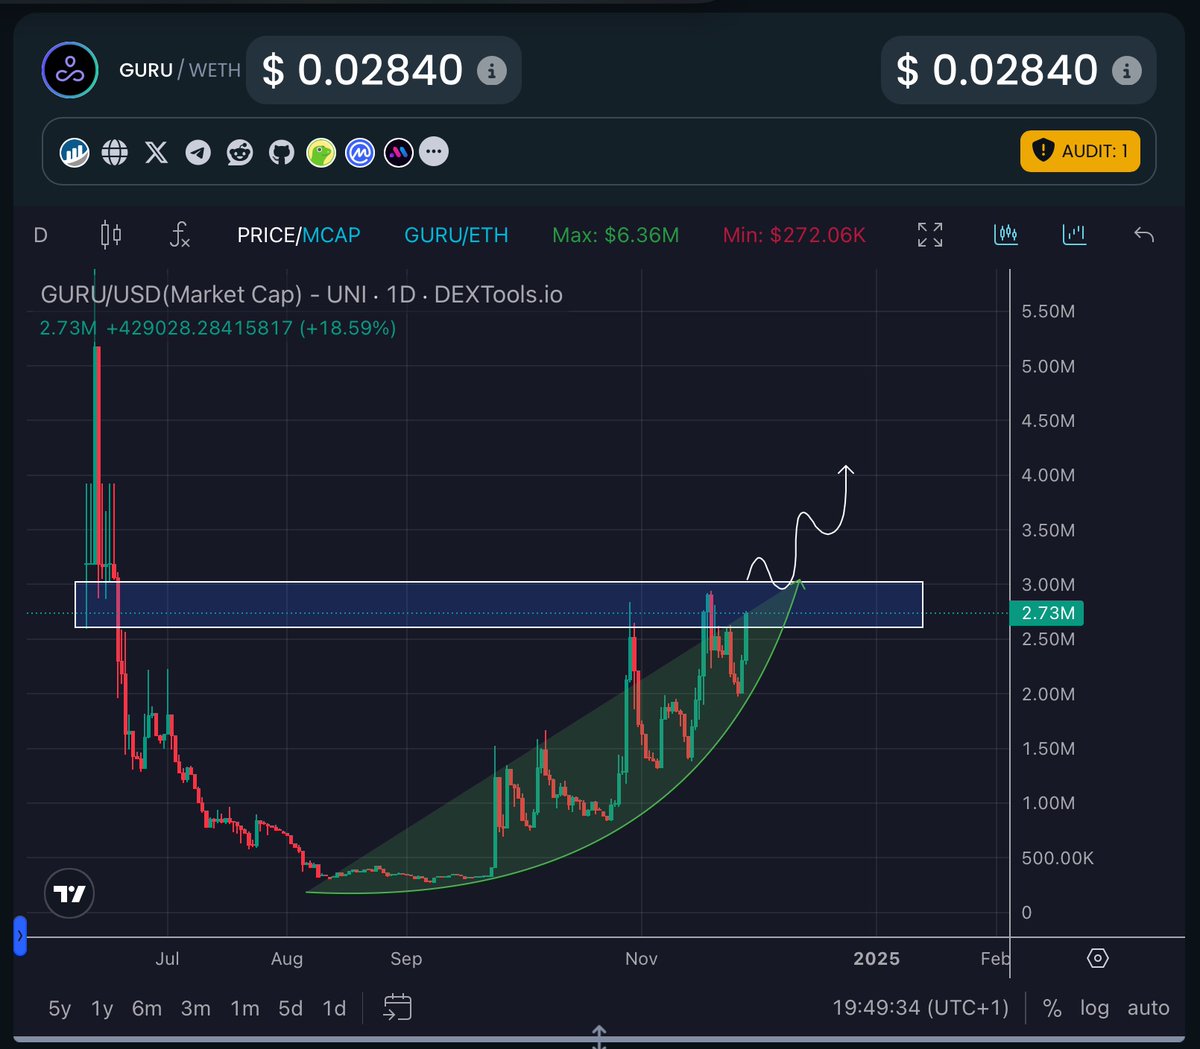Click the undo arrow icon

click(x=1144, y=235)
